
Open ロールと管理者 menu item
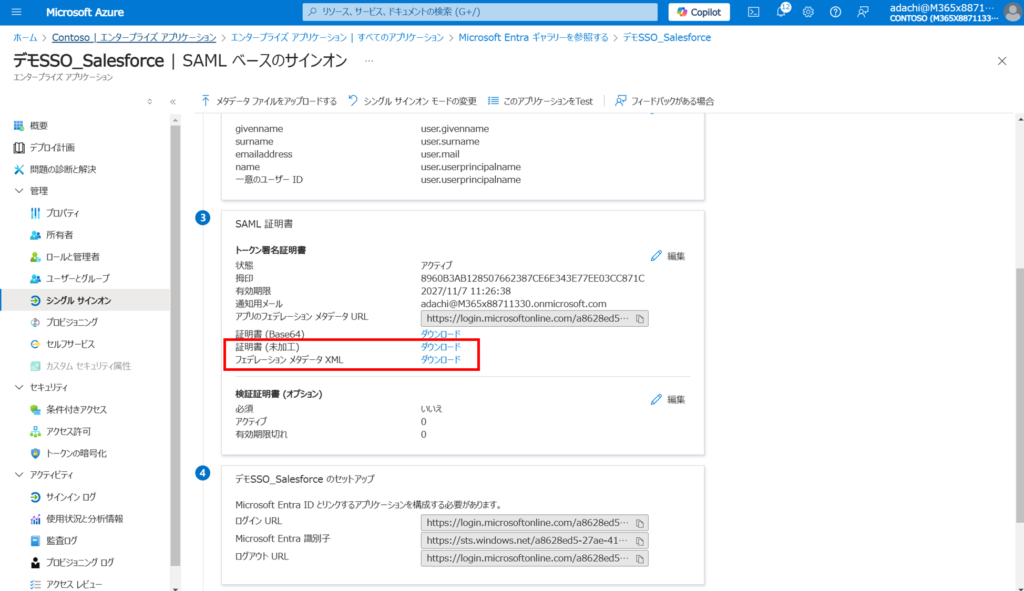pyautogui.click(x=72, y=257)
